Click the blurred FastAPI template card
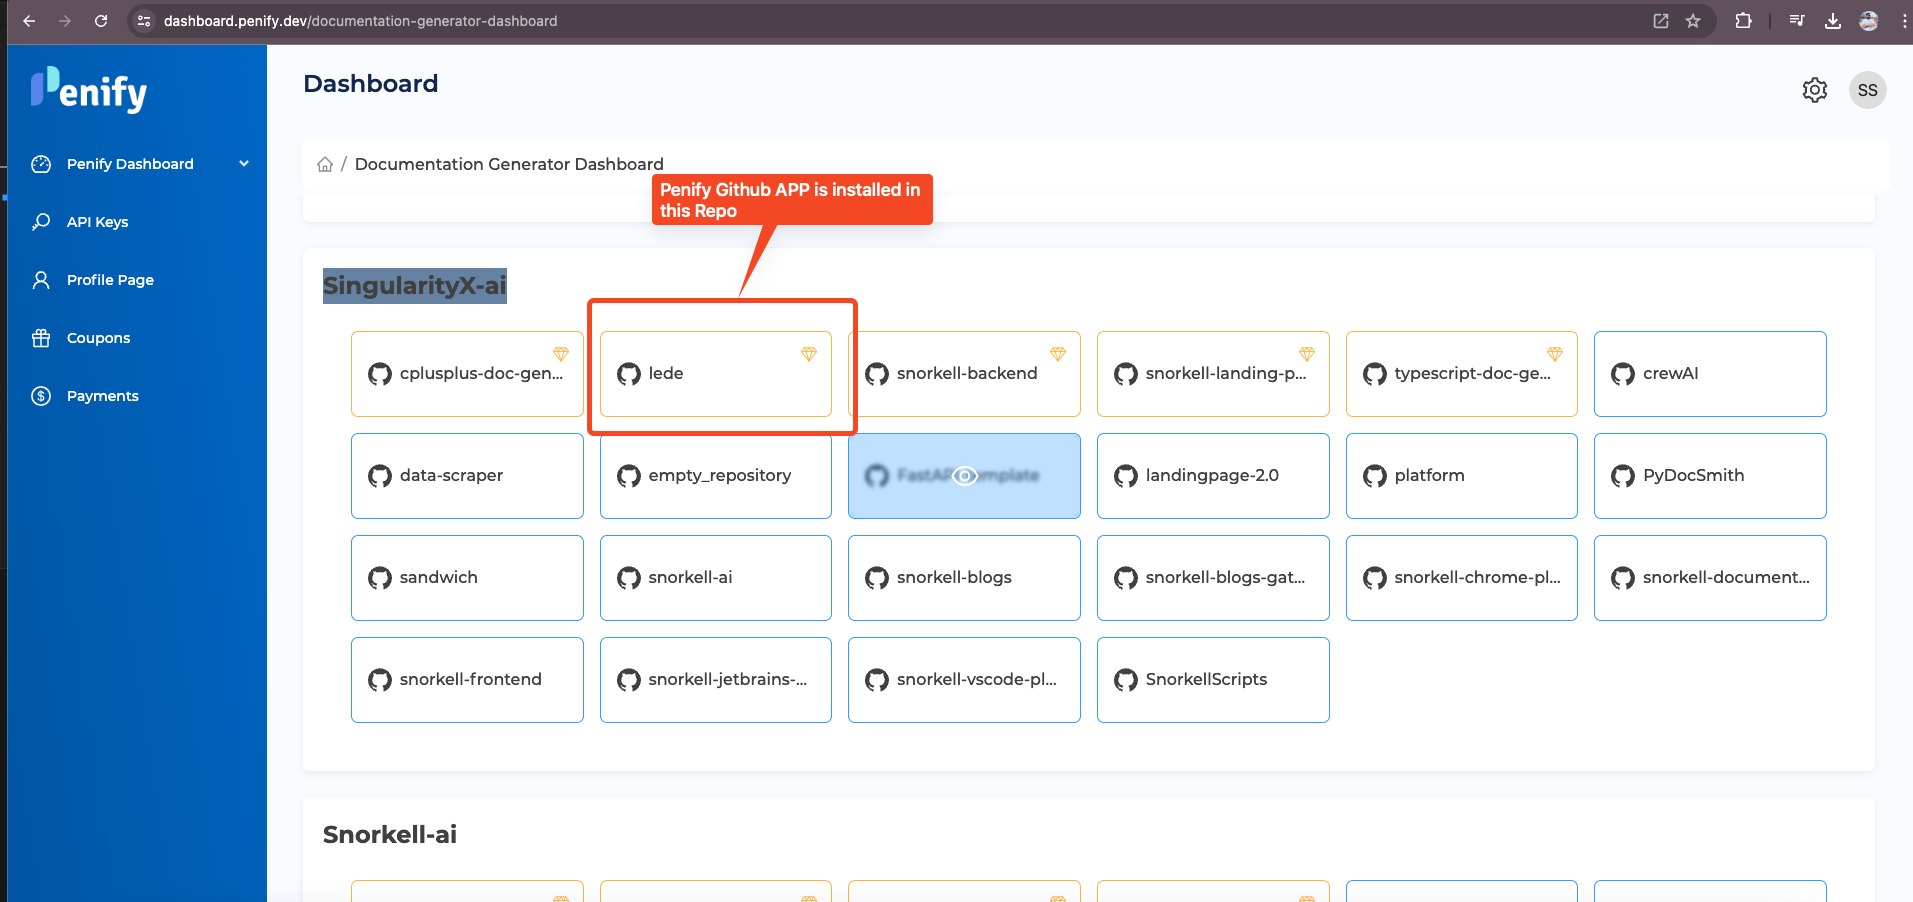Image resolution: width=1913 pixels, height=902 pixels. [x=963, y=475]
